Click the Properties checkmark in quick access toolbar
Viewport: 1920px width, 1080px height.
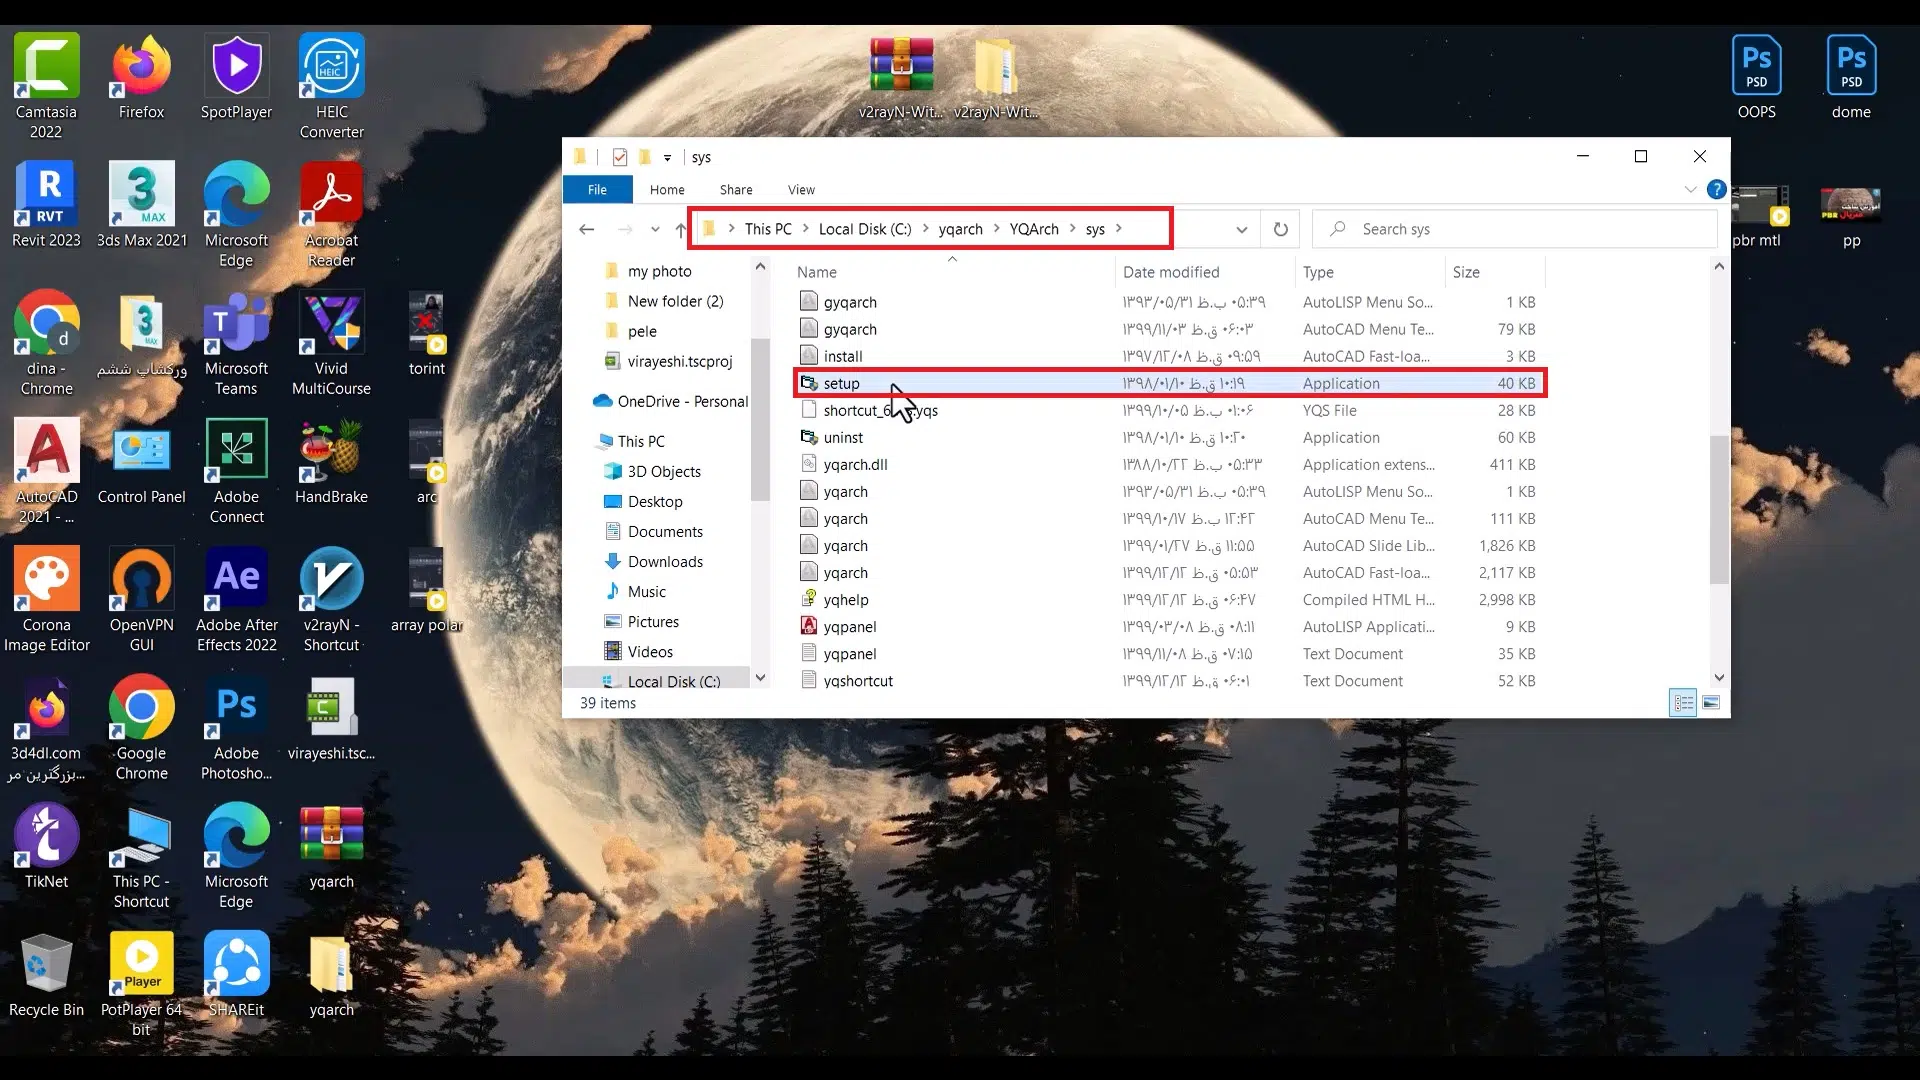tap(620, 157)
